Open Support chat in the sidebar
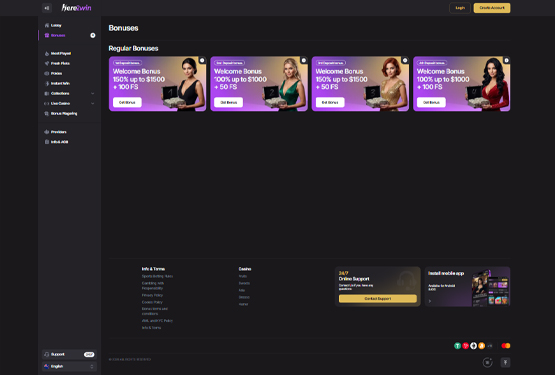555x375 pixels. (x=69, y=354)
